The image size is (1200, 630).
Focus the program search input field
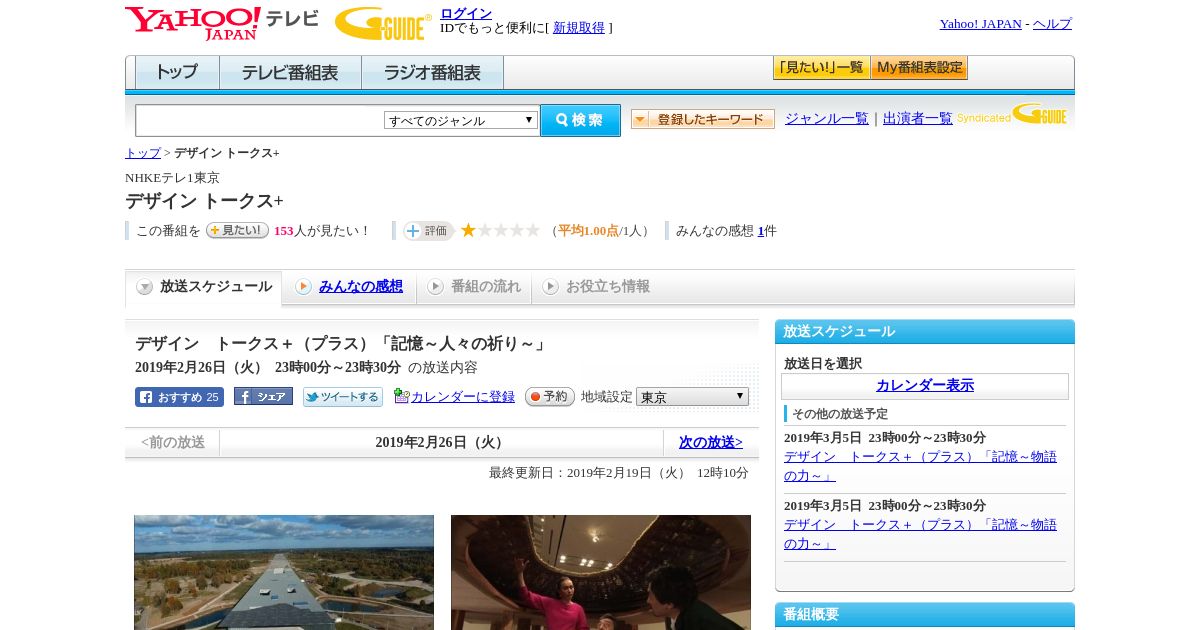coord(260,121)
